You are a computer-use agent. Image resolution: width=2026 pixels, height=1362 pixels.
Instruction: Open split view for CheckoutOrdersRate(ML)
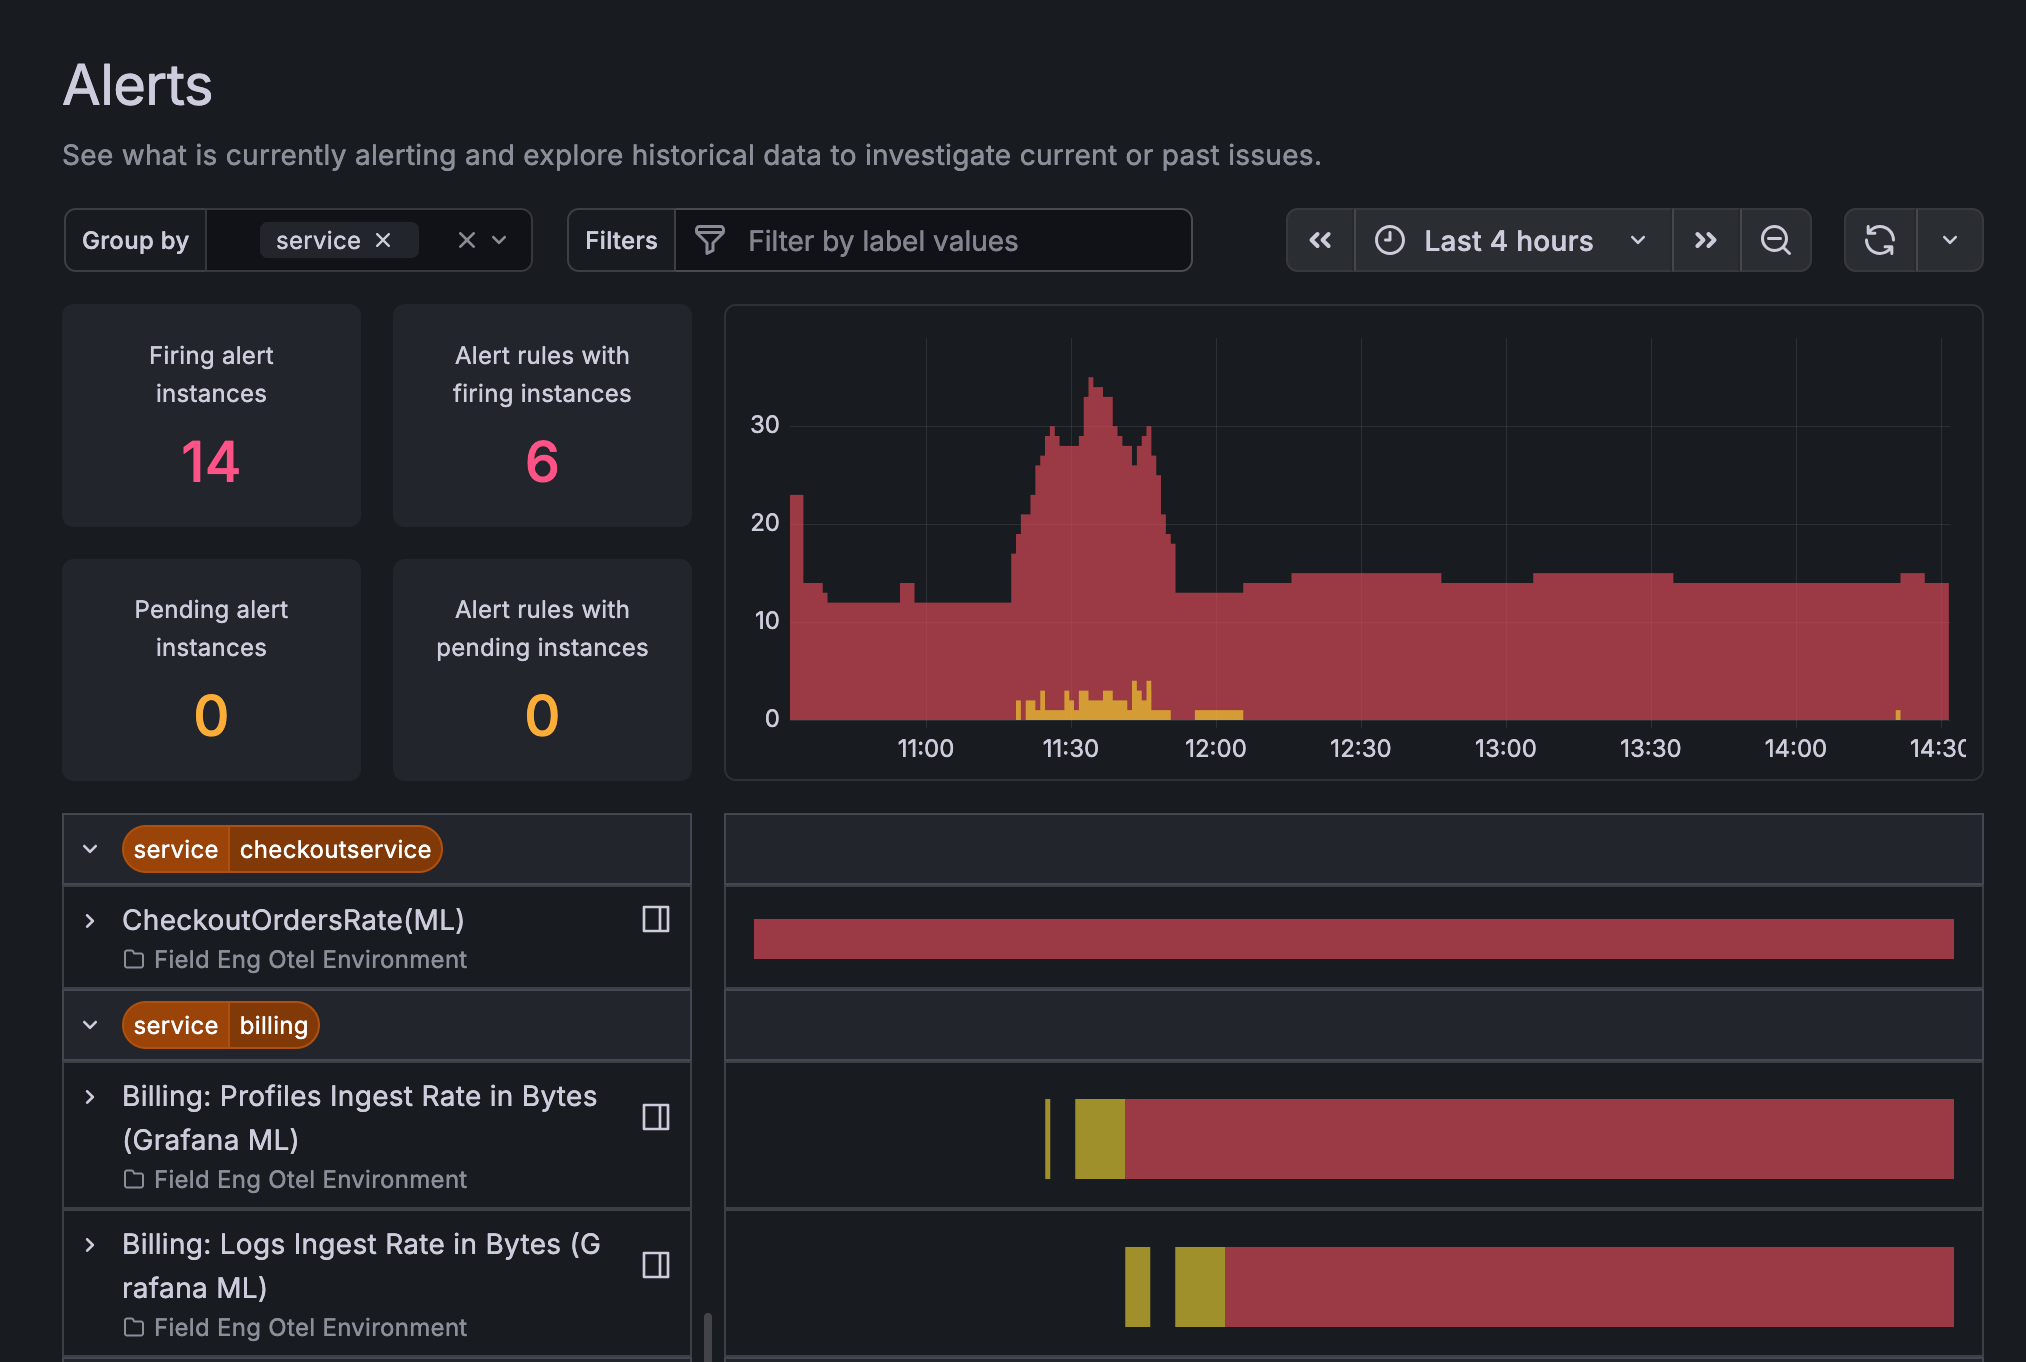coord(655,919)
